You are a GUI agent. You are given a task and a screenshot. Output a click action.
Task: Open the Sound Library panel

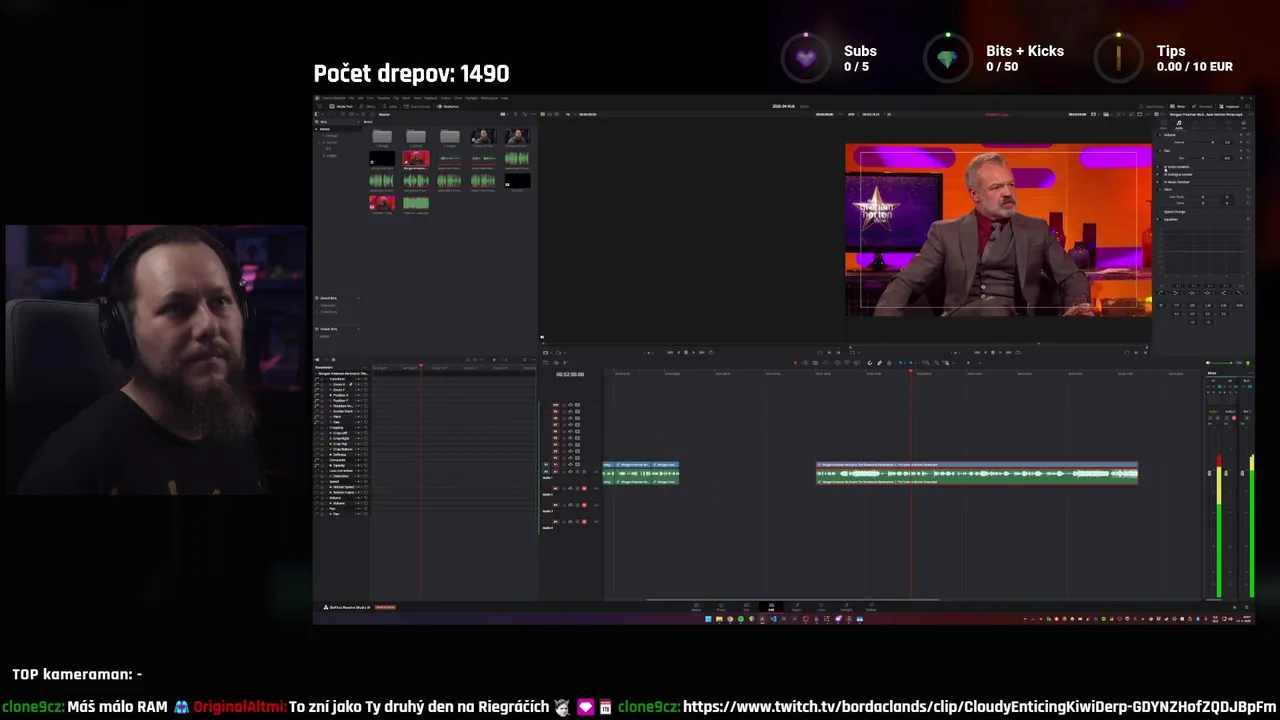coord(417,106)
